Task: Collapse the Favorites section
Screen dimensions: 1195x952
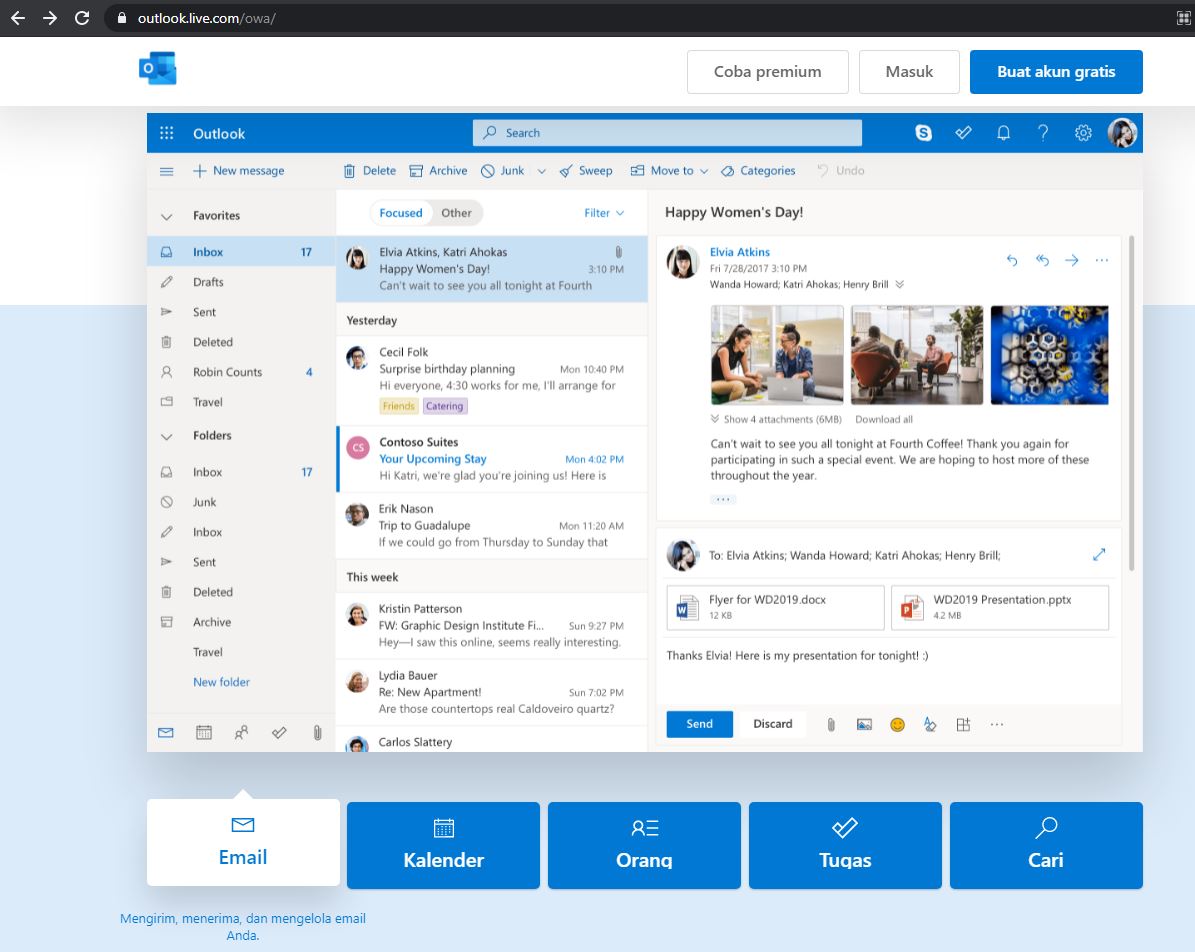Action: click(166, 216)
